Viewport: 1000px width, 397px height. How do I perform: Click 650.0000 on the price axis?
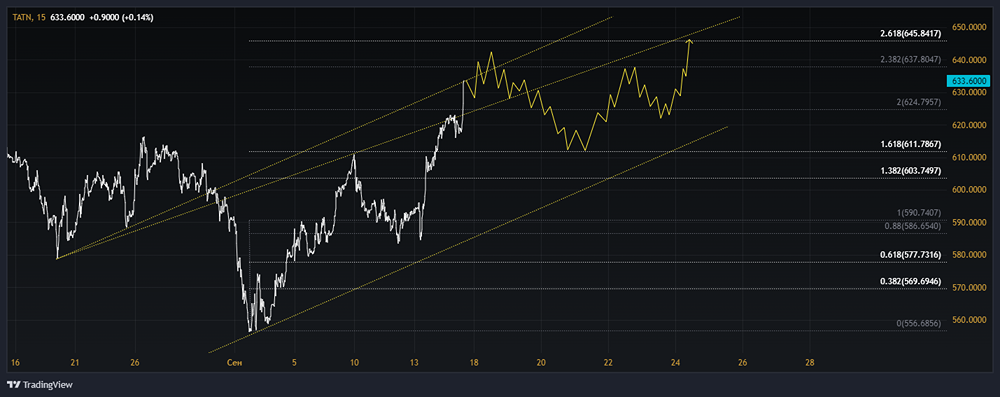point(969,27)
